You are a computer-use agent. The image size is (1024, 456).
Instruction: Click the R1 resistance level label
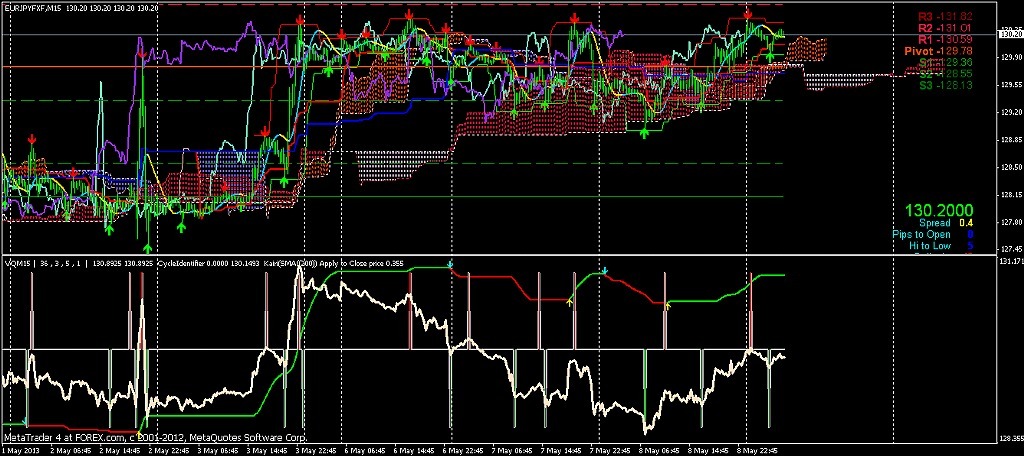(x=945, y=39)
